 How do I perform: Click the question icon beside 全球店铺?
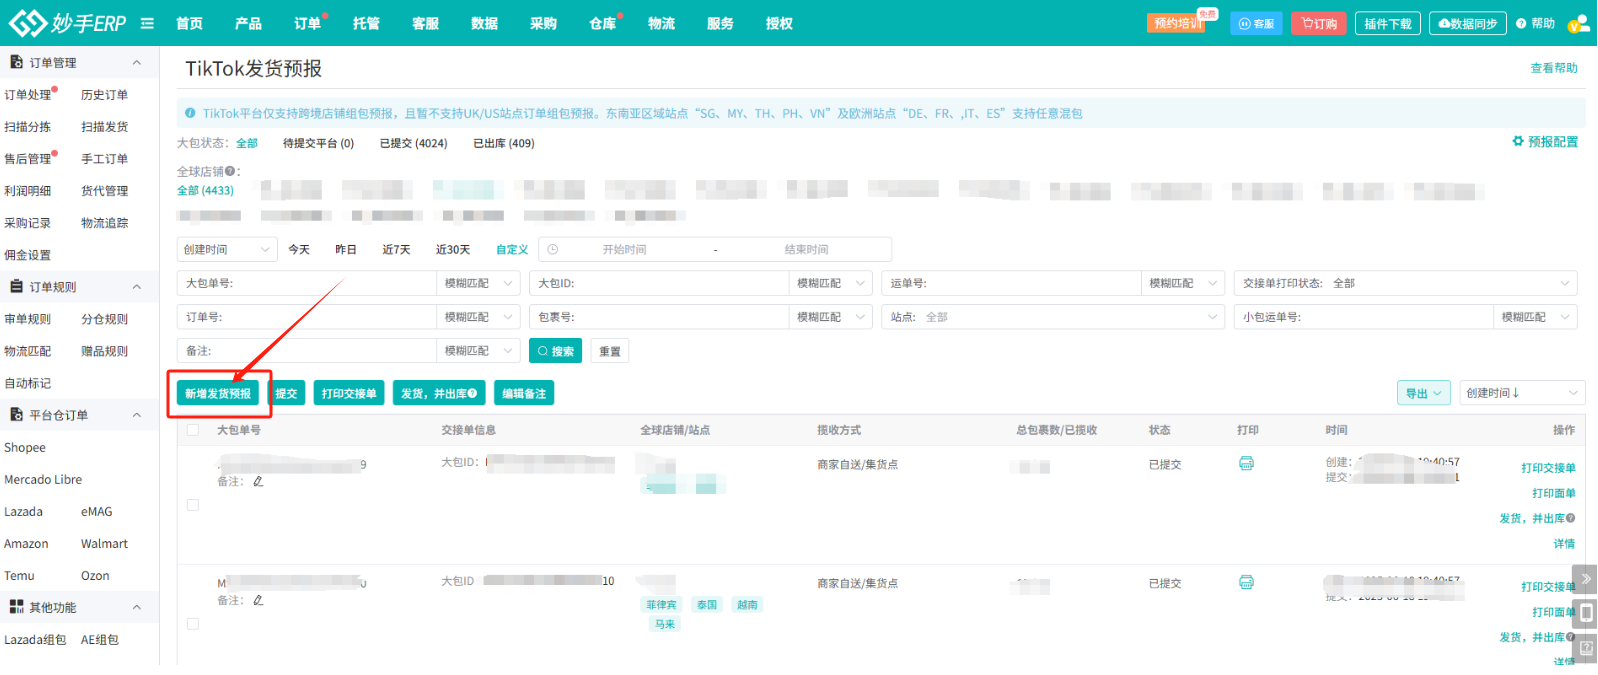tap(230, 172)
